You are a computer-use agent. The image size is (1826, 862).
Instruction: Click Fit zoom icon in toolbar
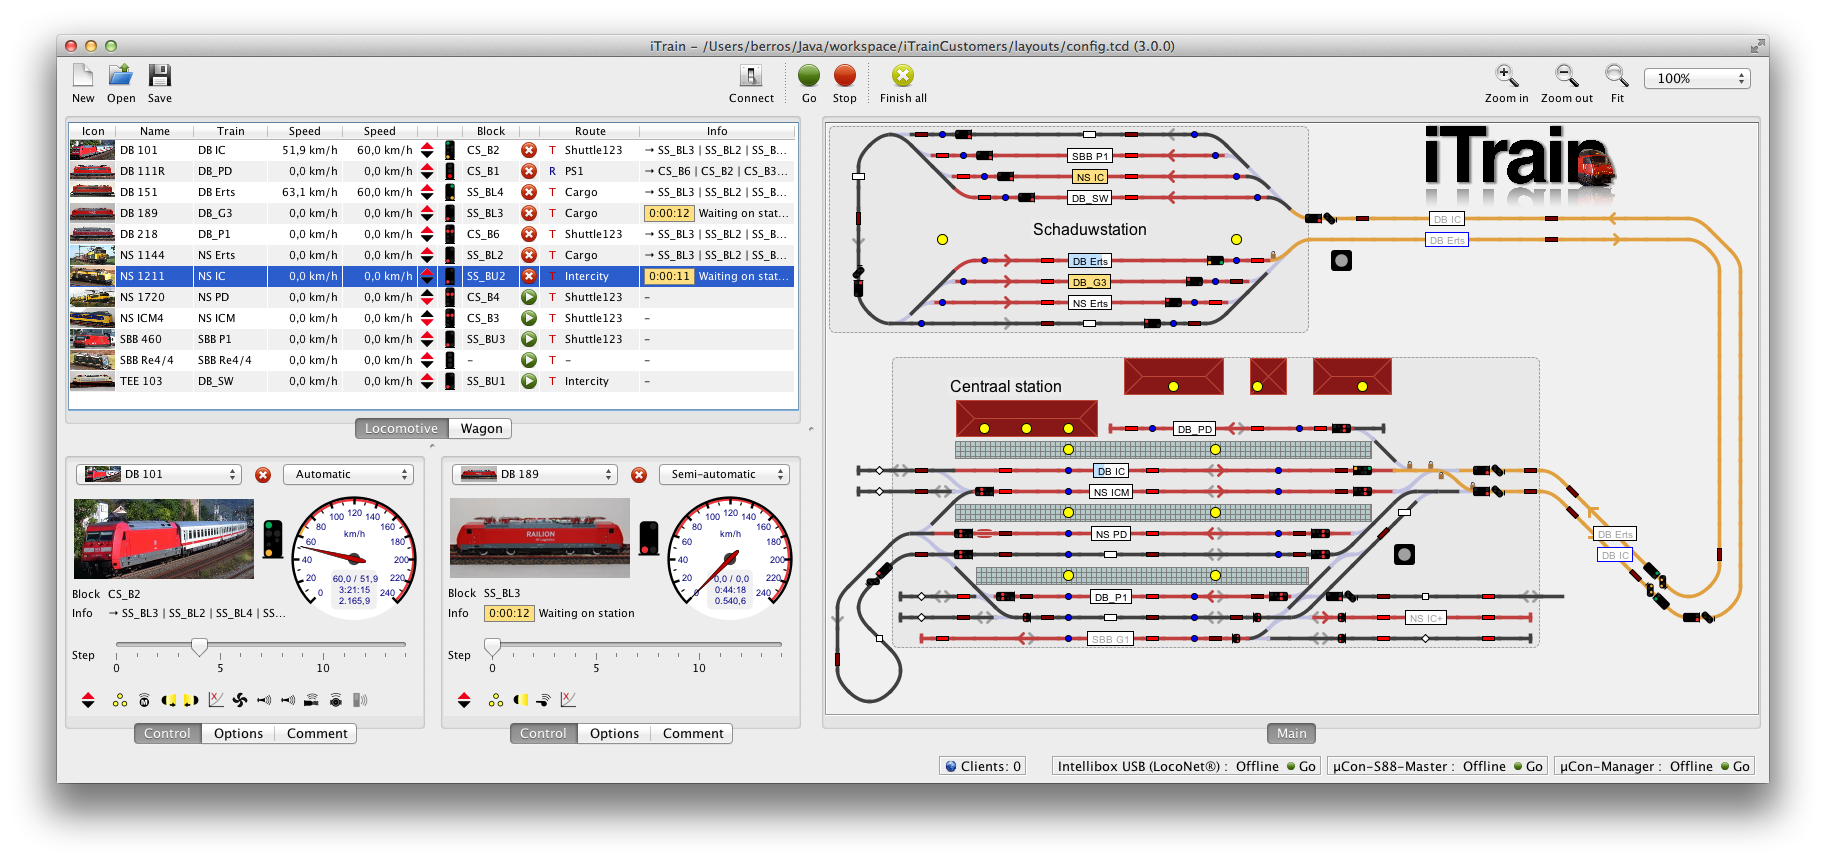[x=1616, y=76]
